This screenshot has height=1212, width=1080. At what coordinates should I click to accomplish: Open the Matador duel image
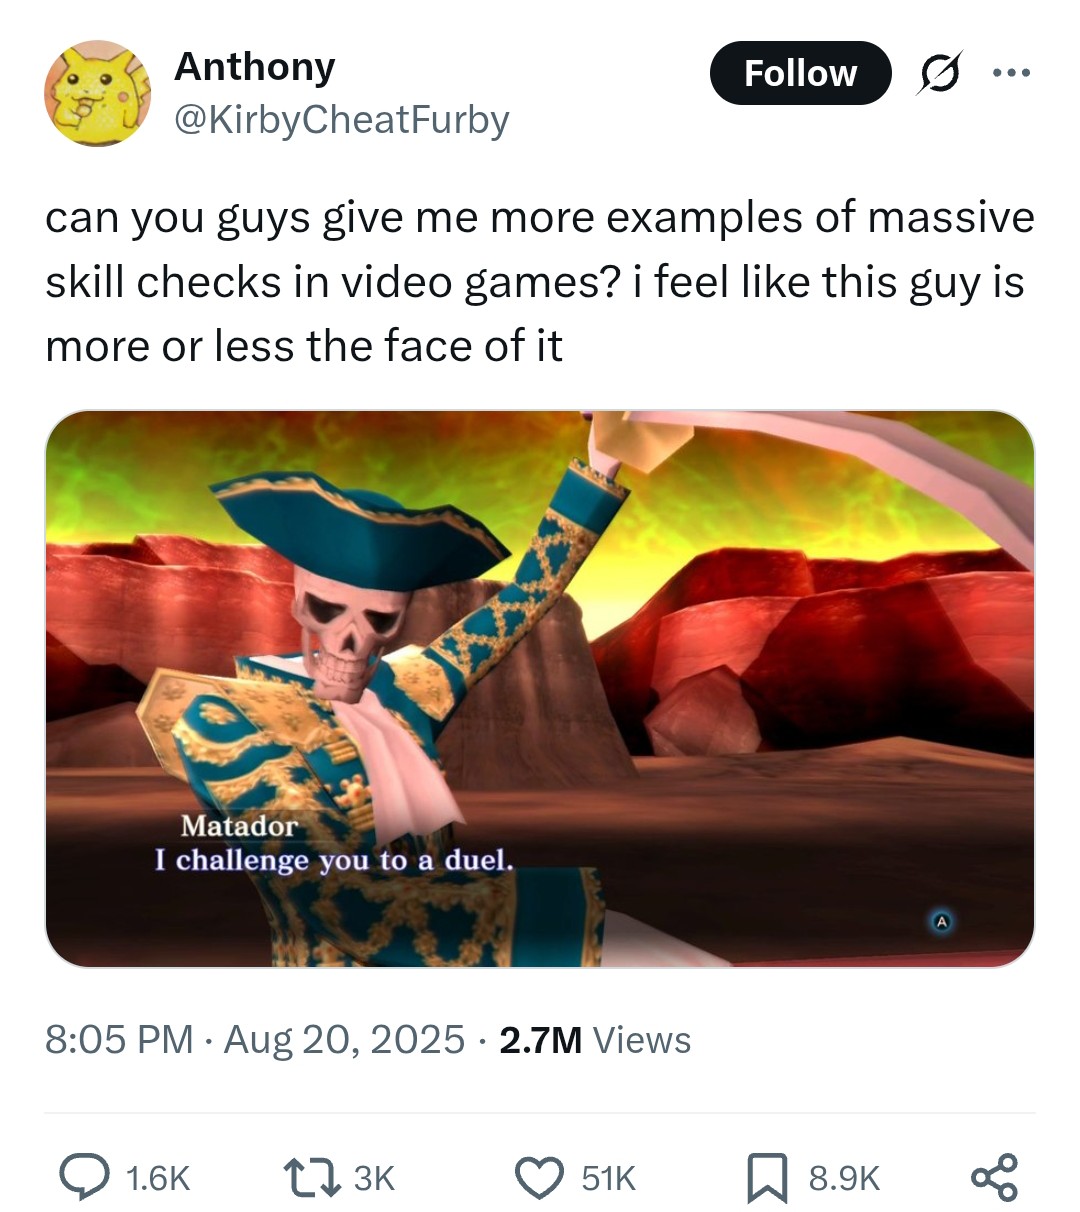[540, 689]
